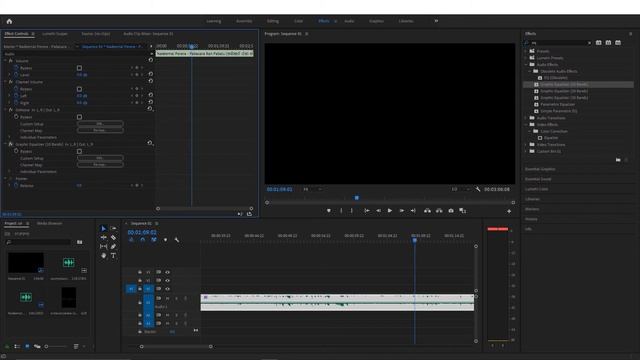Select the Selection tool arrow

(103, 229)
